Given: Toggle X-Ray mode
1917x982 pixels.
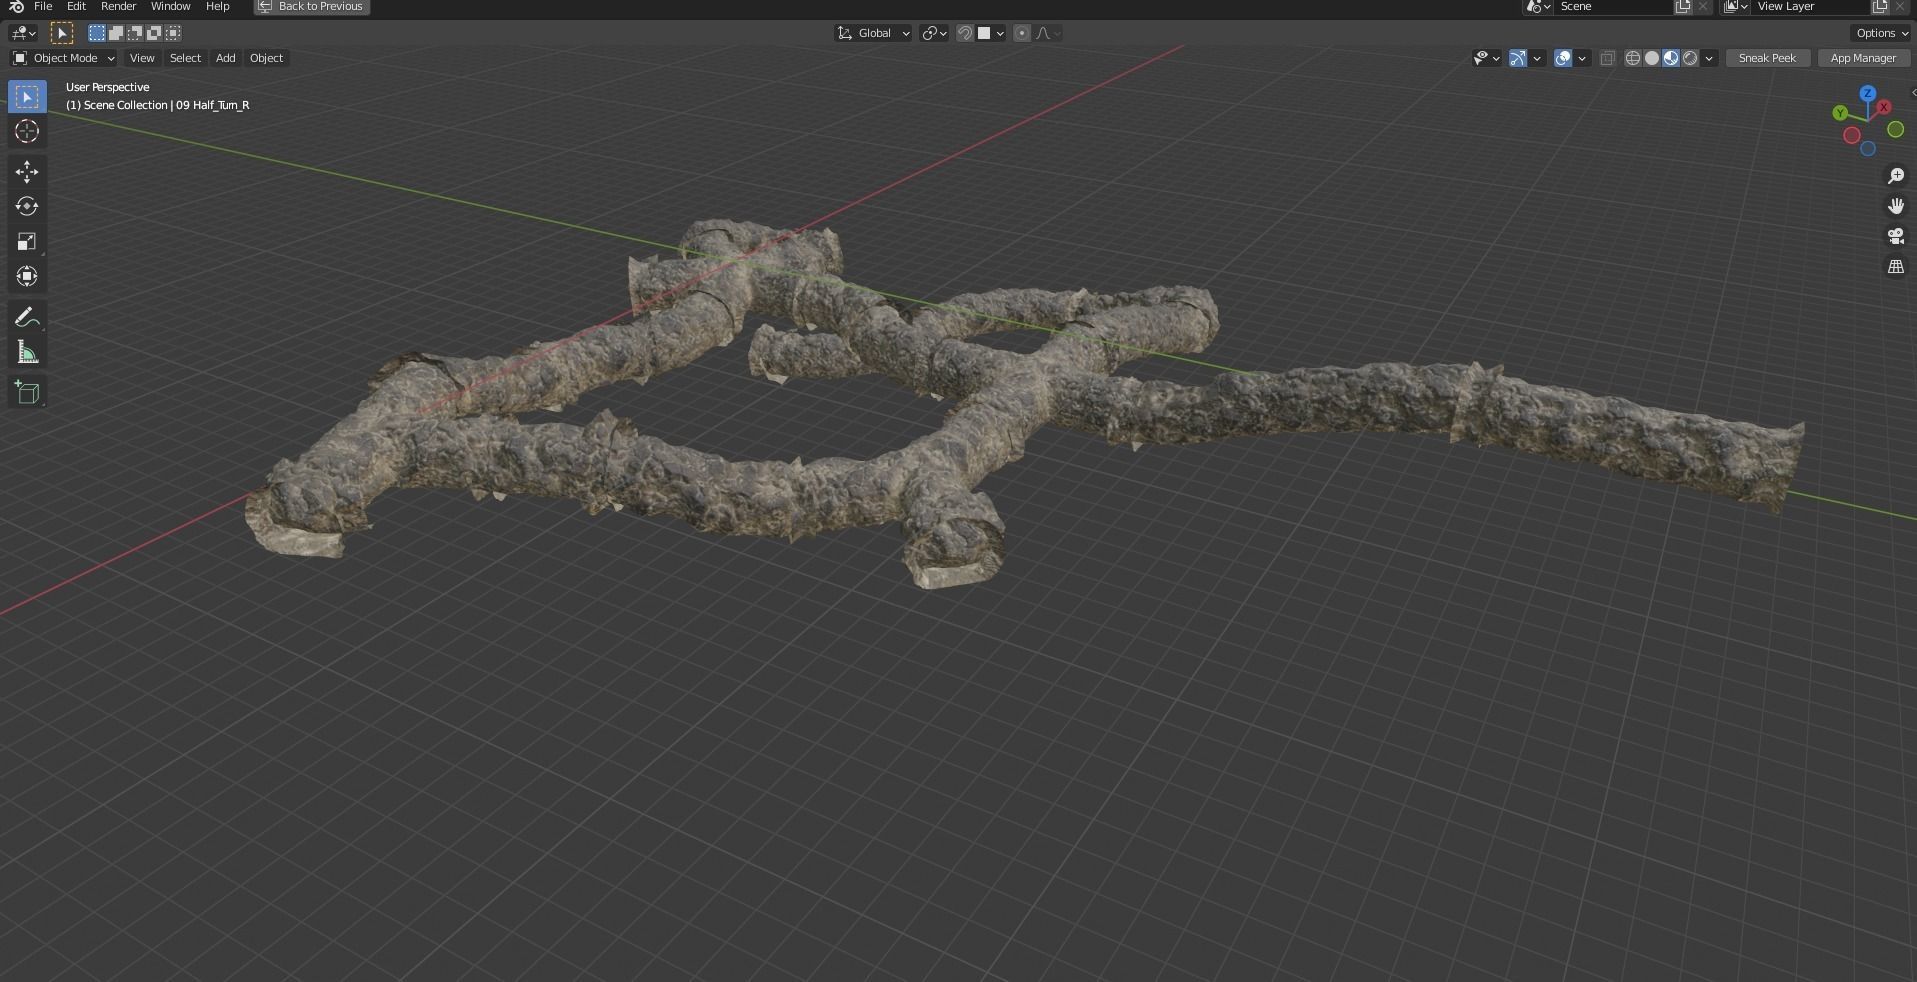Looking at the screenshot, I should point(1607,58).
